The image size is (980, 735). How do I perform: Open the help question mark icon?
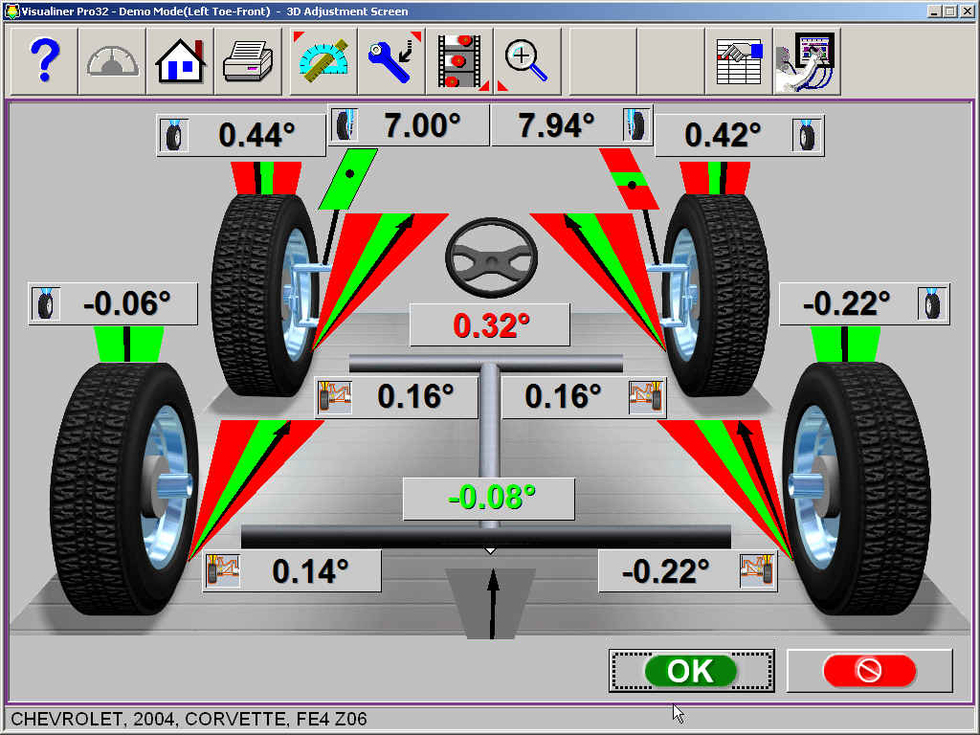(44, 61)
